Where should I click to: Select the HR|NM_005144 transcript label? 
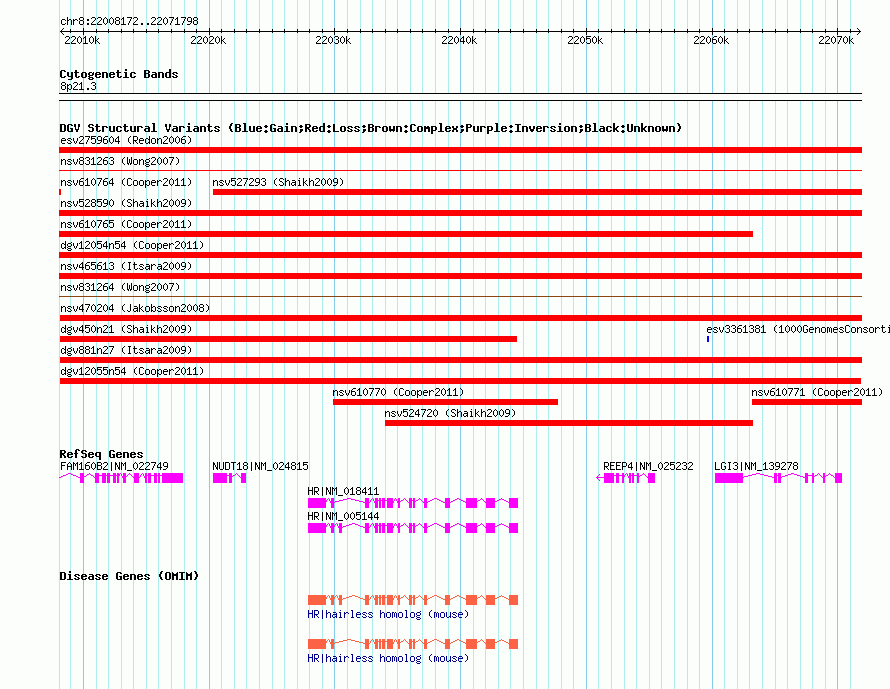pyautogui.click(x=343, y=516)
